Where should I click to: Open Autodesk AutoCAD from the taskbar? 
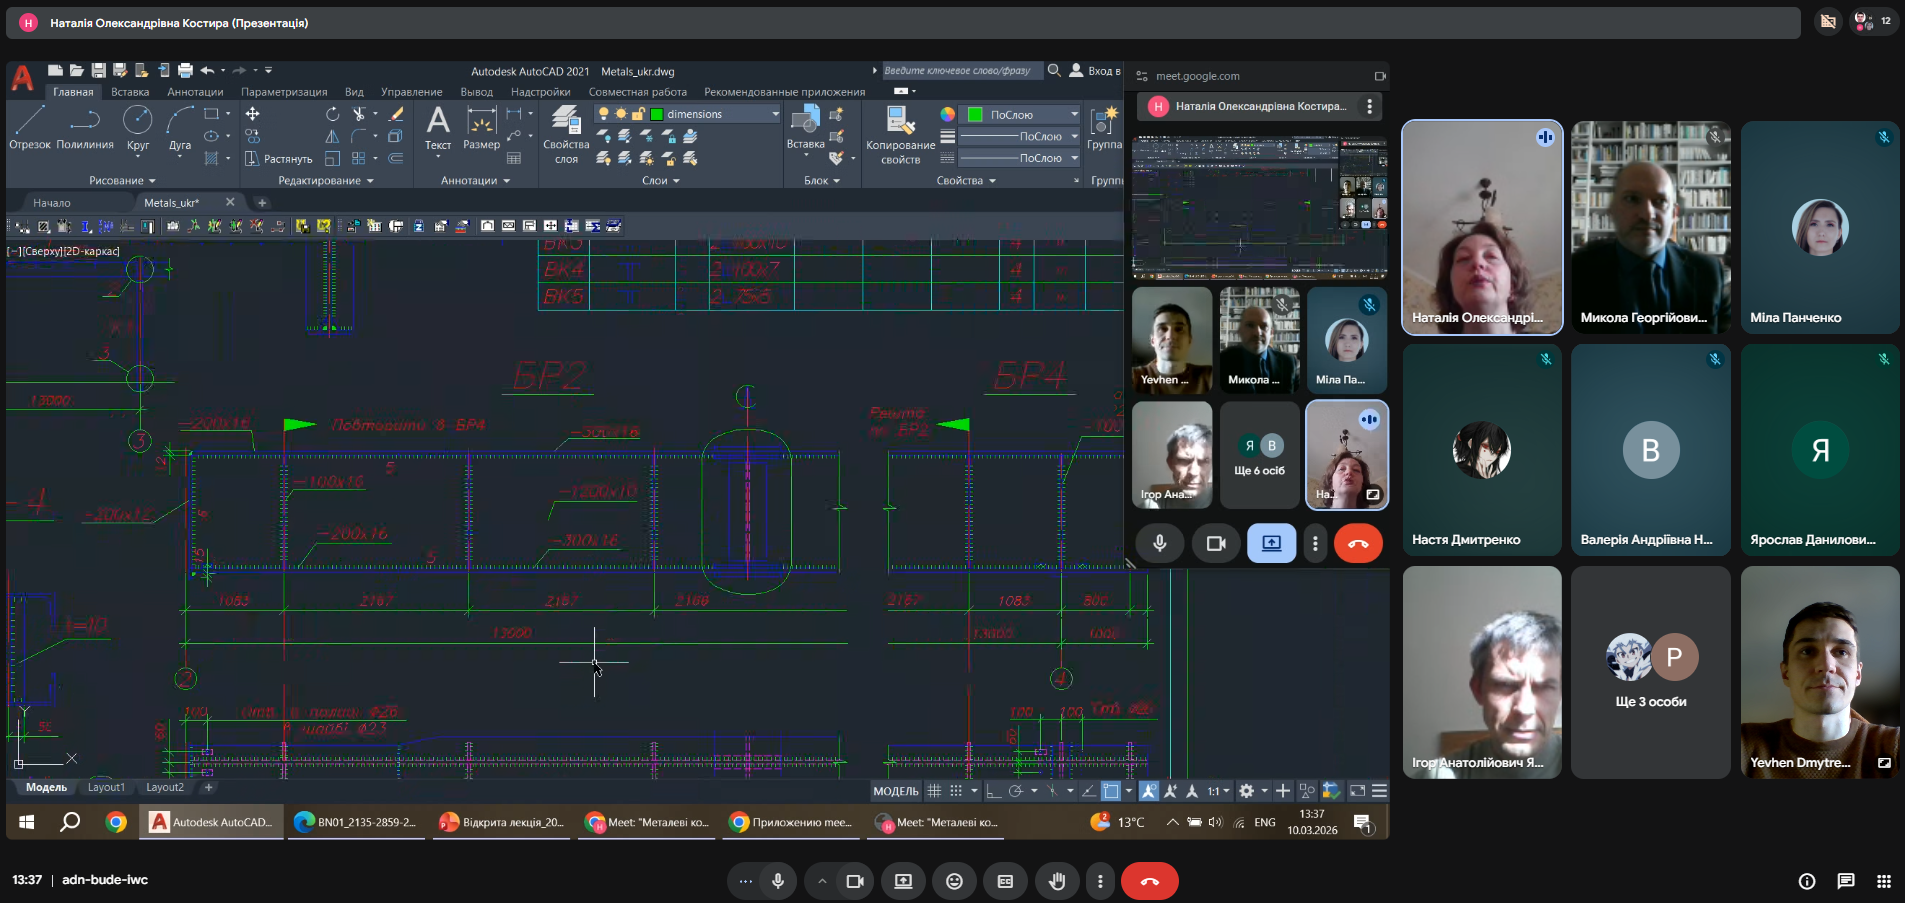click(211, 822)
